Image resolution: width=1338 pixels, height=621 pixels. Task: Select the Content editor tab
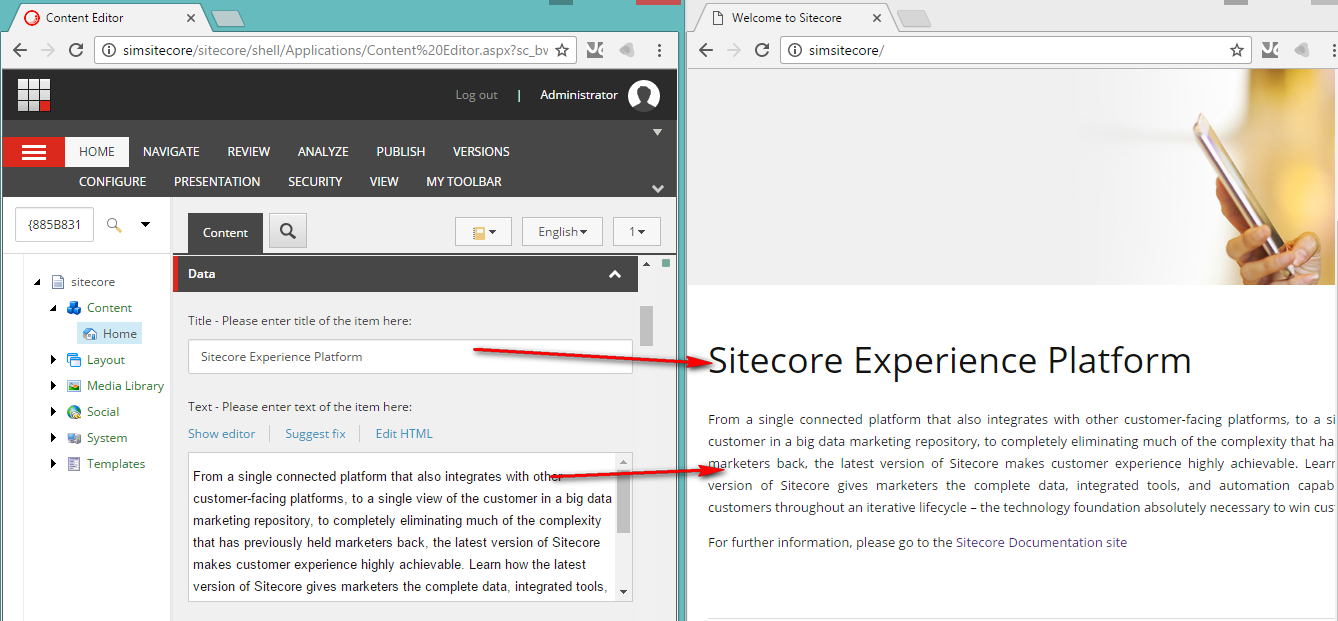pos(225,233)
